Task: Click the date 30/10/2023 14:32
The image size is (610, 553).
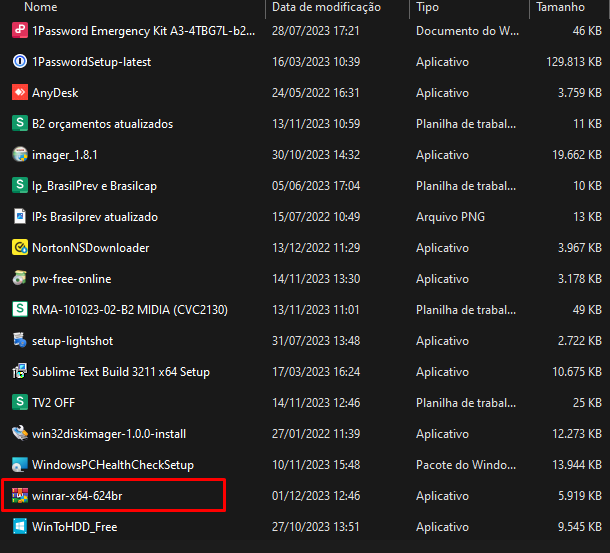Action: (316, 155)
